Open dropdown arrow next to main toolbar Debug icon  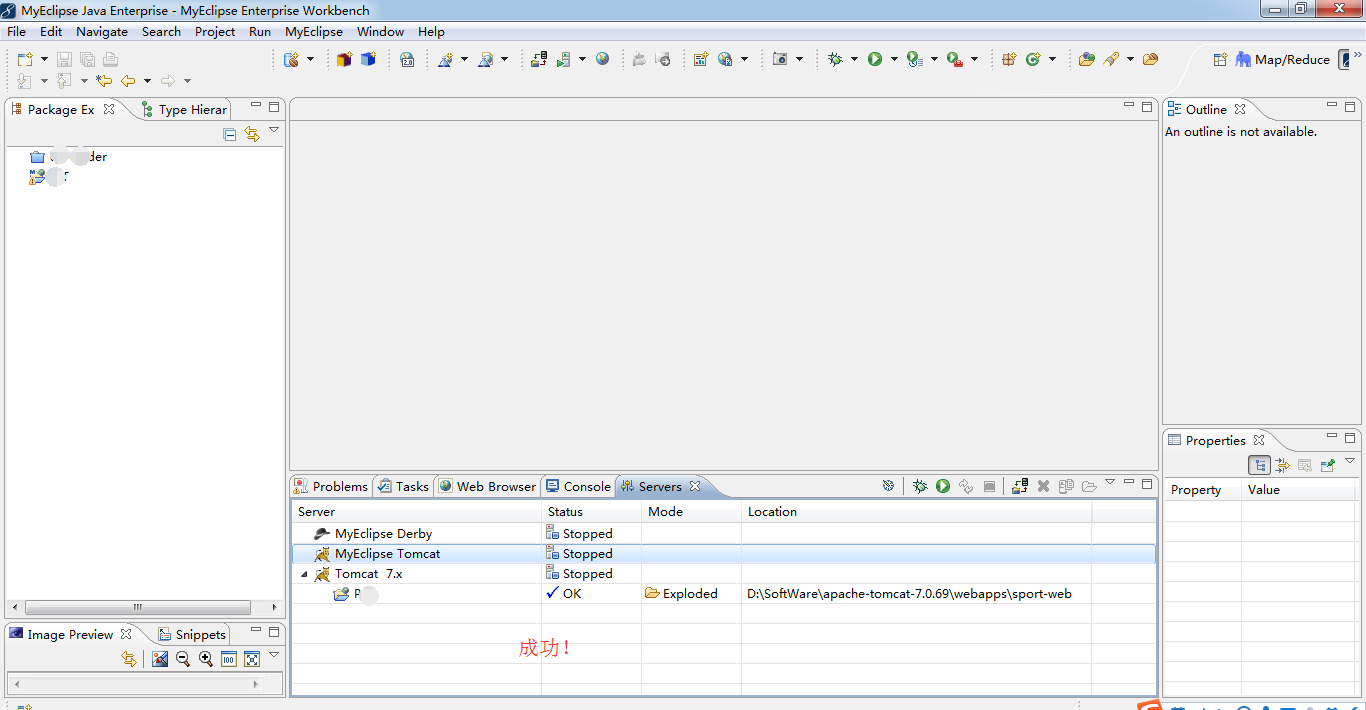point(854,60)
